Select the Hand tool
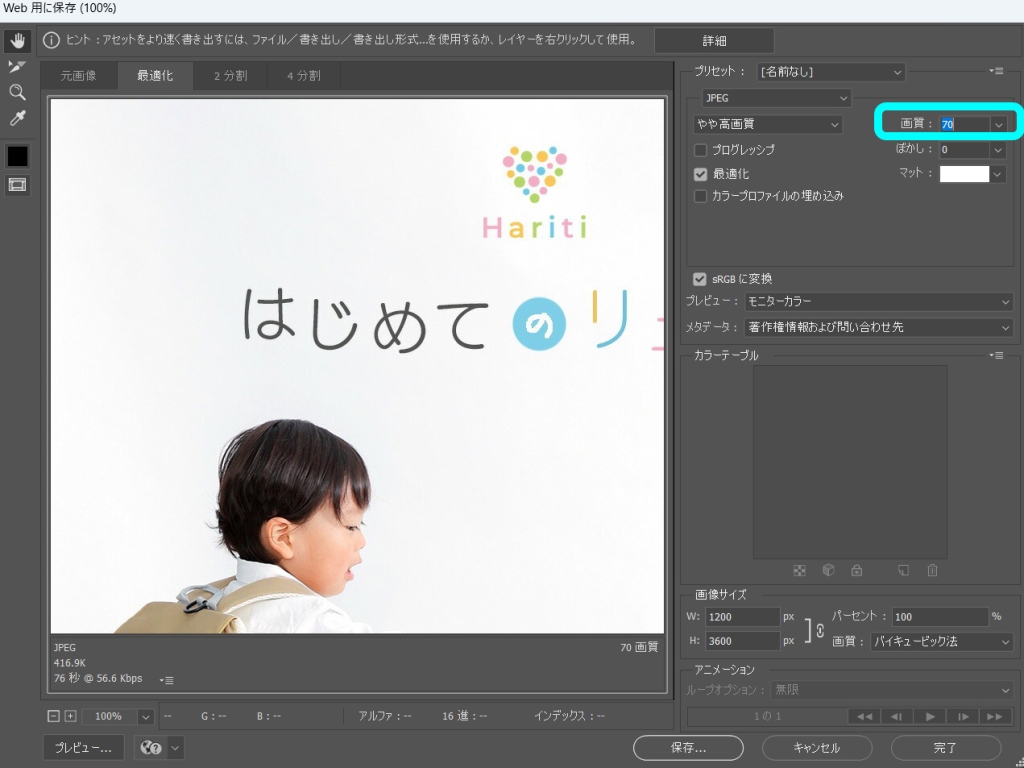The height and width of the screenshot is (768, 1024). coord(17,41)
